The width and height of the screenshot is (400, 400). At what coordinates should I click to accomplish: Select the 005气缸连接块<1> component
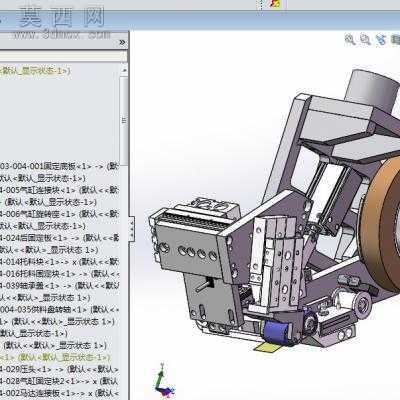(59, 190)
